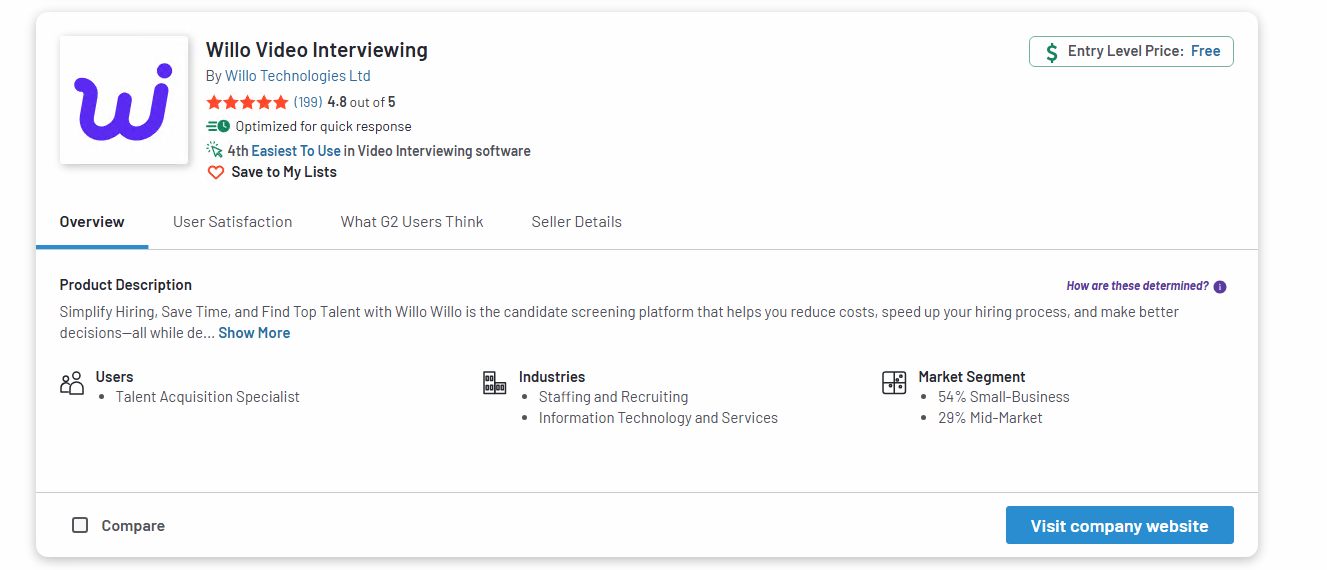Image resolution: width=1327 pixels, height=570 pixels.
Task: Click the quick response clock icon
Action: click(218, 126)
